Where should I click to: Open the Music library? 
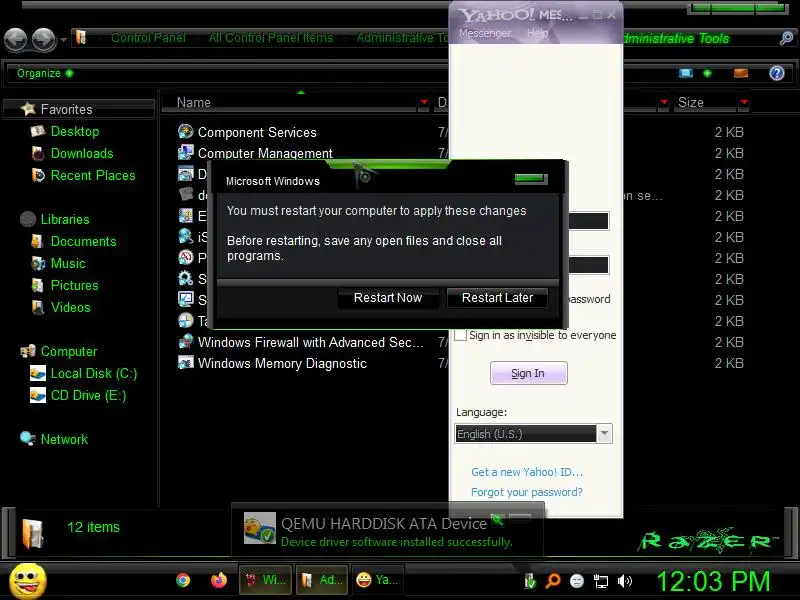click(68, 263)
